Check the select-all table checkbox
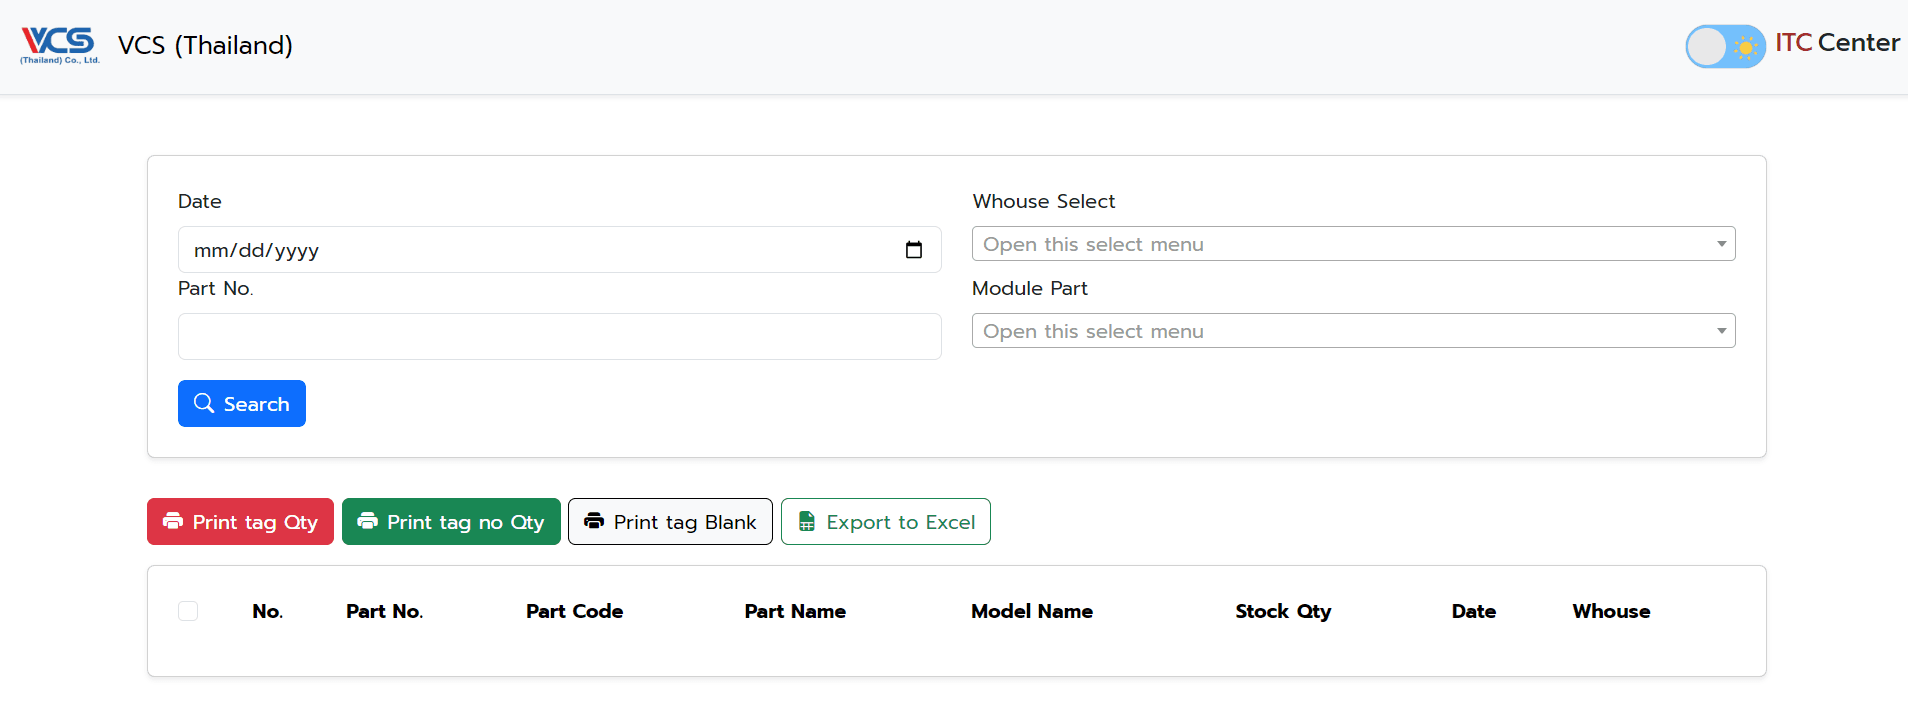 [188, 611]
